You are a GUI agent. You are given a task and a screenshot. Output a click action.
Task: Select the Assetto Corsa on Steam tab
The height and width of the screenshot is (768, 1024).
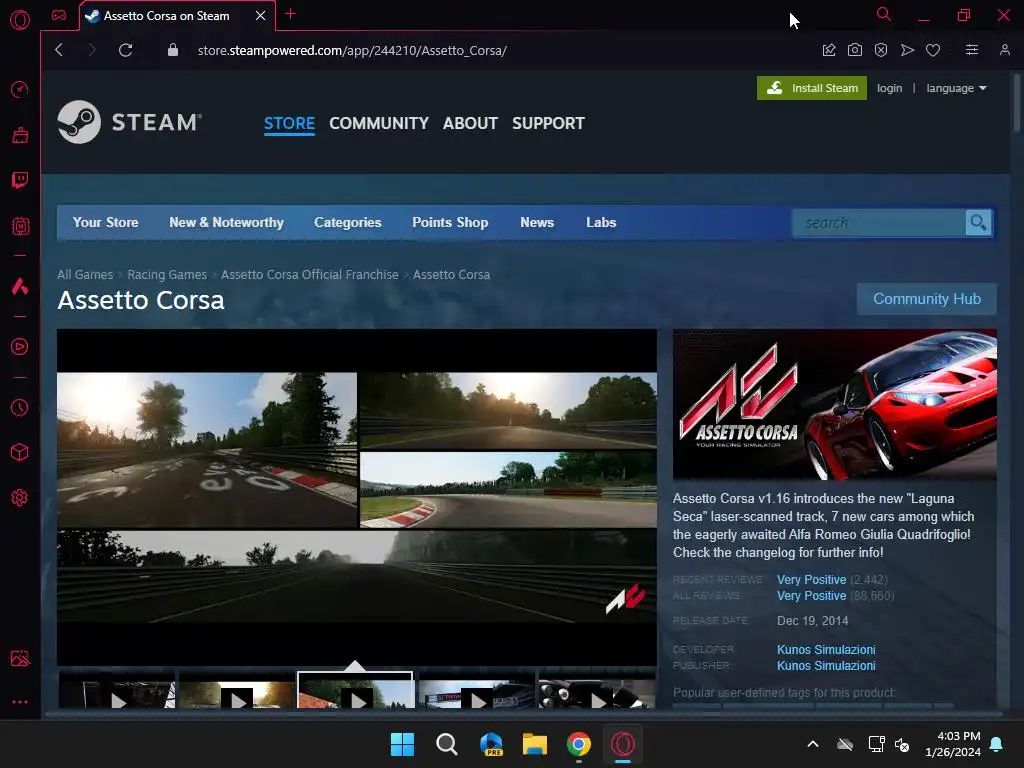click(167, 16)
